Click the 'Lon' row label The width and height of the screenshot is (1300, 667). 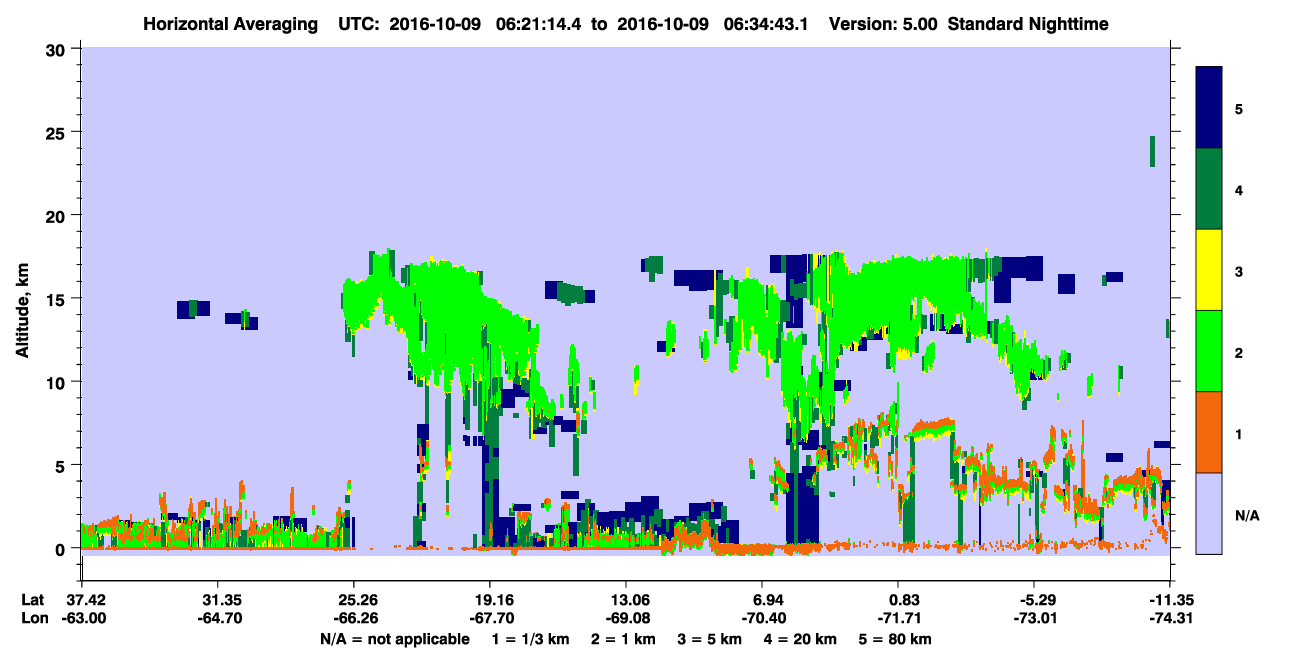click(33, 618)
